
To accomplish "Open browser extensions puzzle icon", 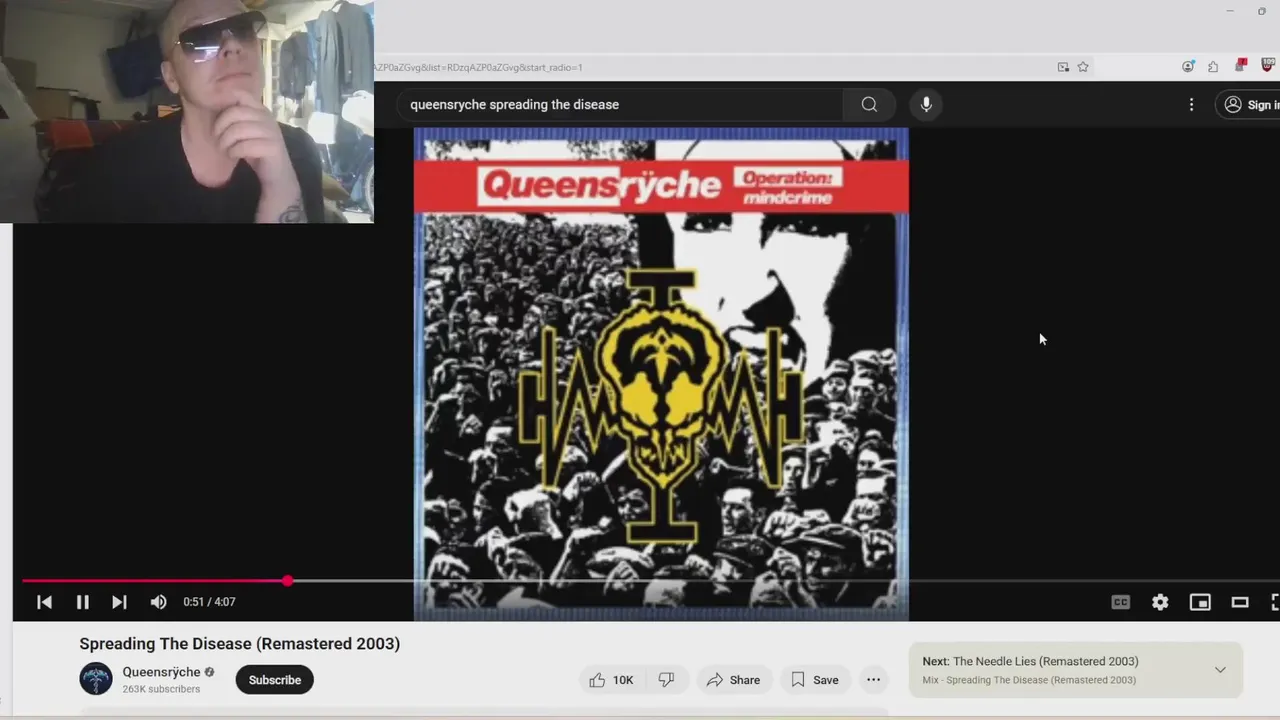I will [x=1213, y=67].
